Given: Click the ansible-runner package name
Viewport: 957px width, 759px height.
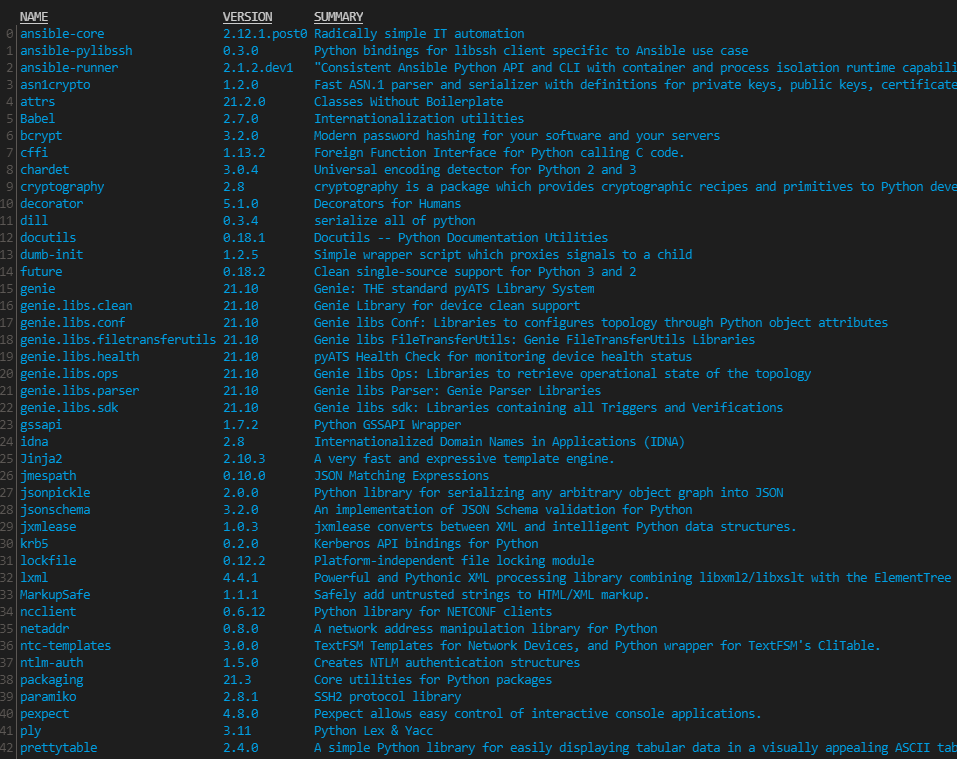Looking at the screenshot, I should [x=69, y=68].
